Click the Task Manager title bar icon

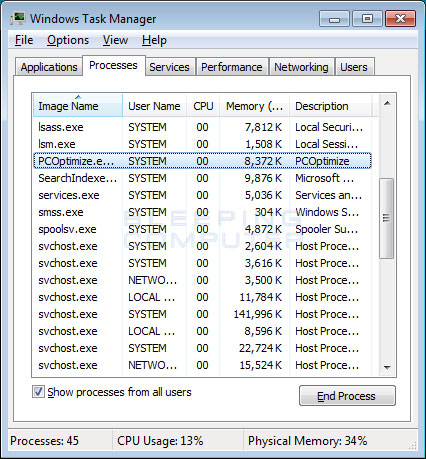(x=17, y=18)
